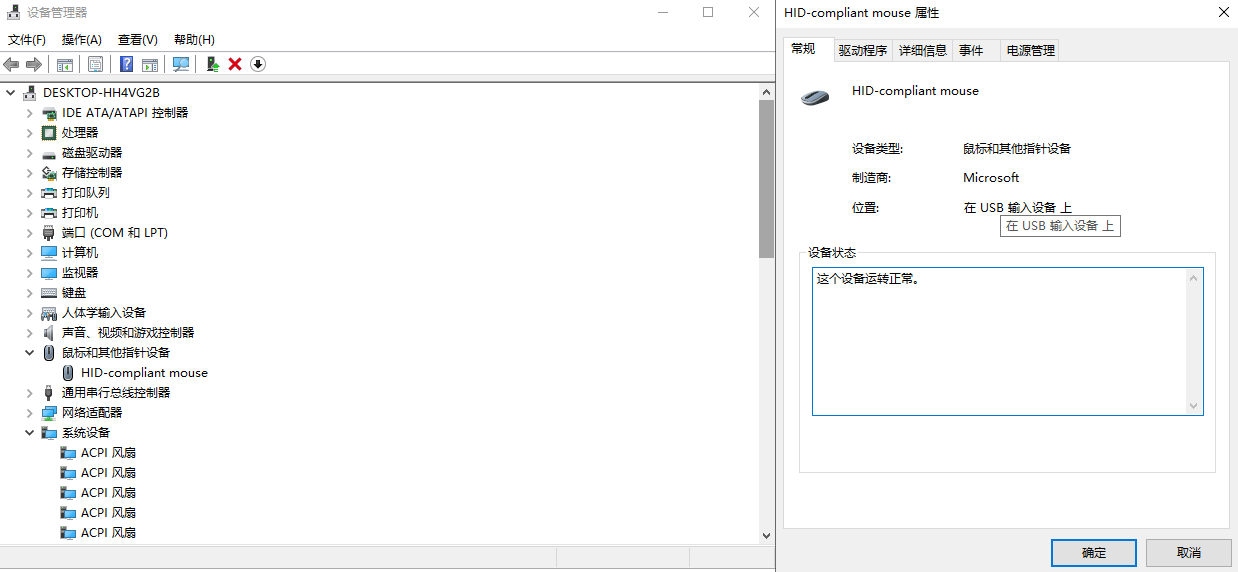The height and width of the screenshot is (572, 1238).
Task: Click the 处理器 processor icon
Action: tap(49, 133)
